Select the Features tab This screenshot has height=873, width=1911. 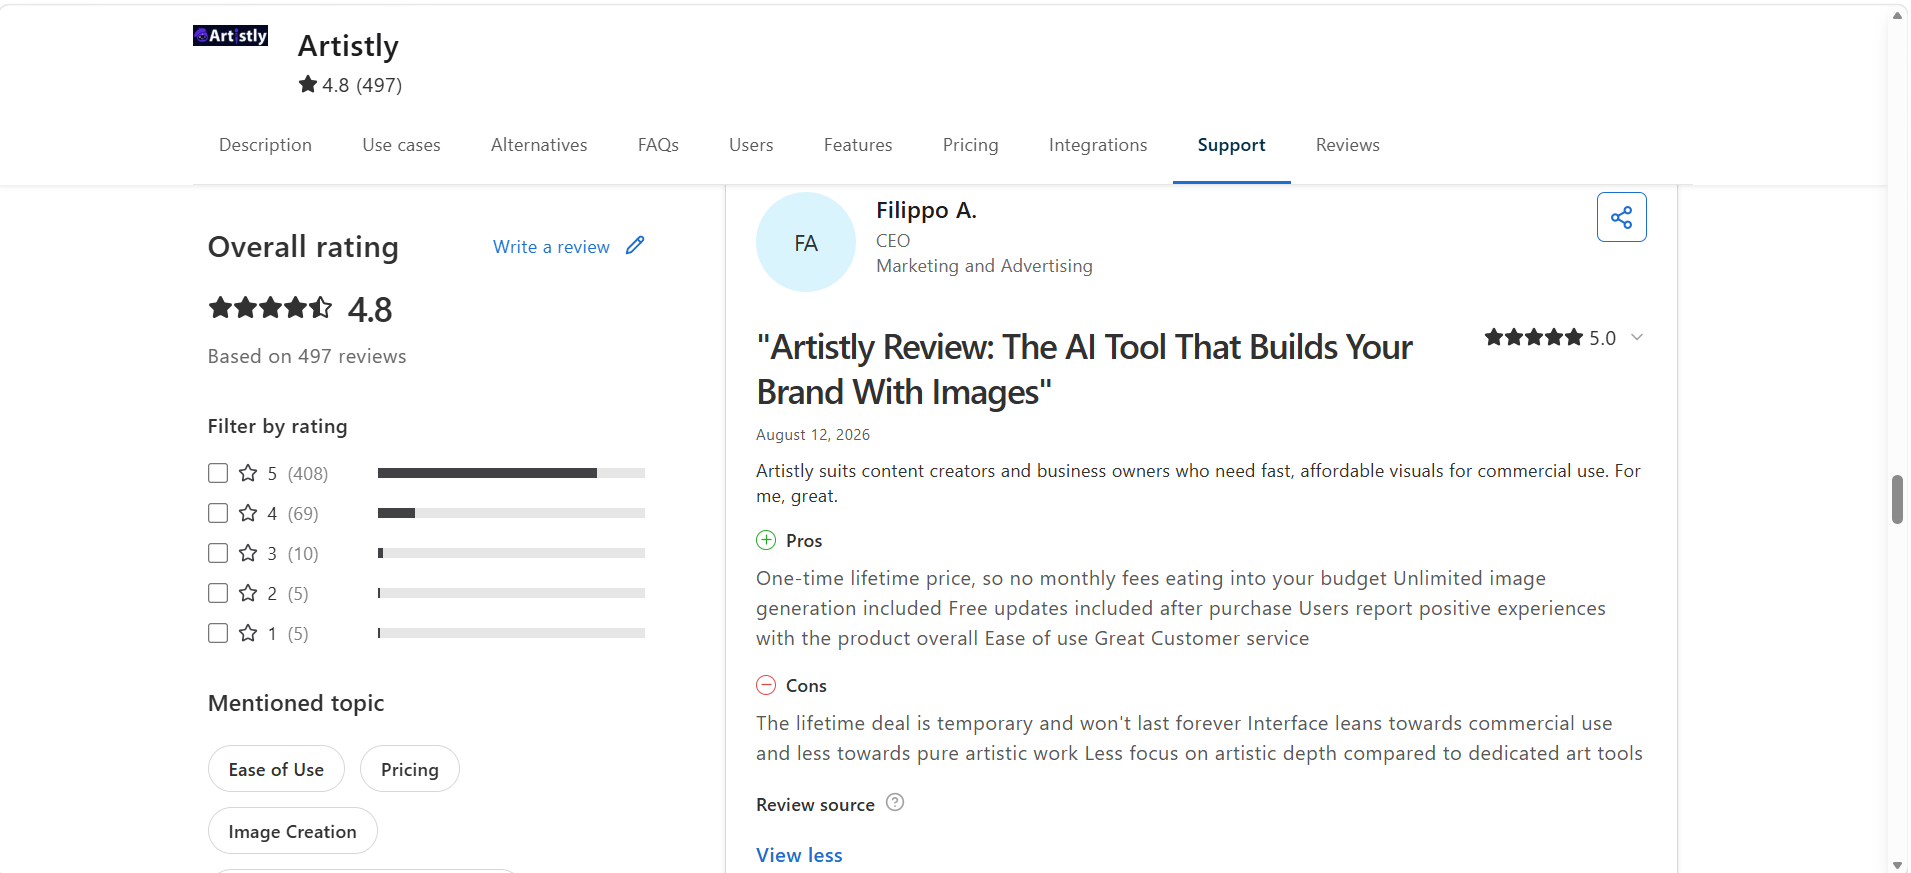[x=858, y=145]
